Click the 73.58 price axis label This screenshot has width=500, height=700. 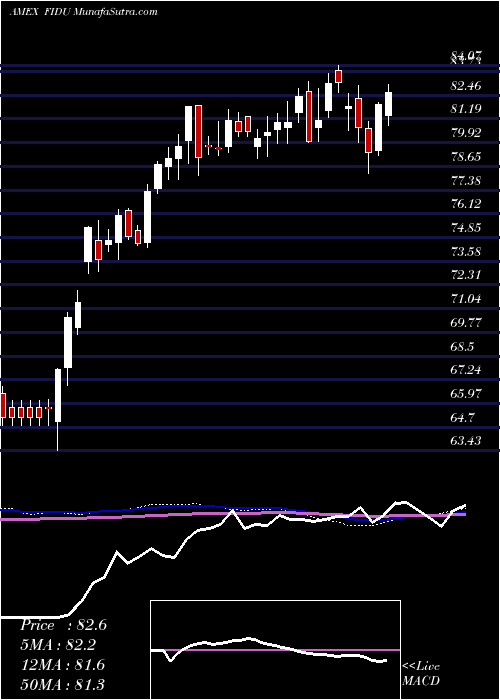pos(466,252)
